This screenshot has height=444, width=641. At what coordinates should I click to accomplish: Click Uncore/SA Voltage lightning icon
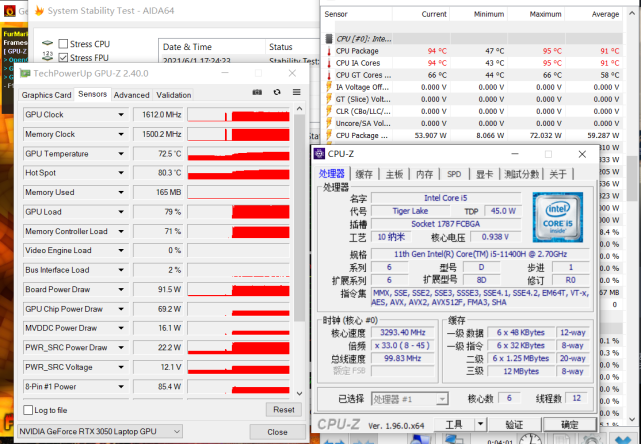pos(329,123)
